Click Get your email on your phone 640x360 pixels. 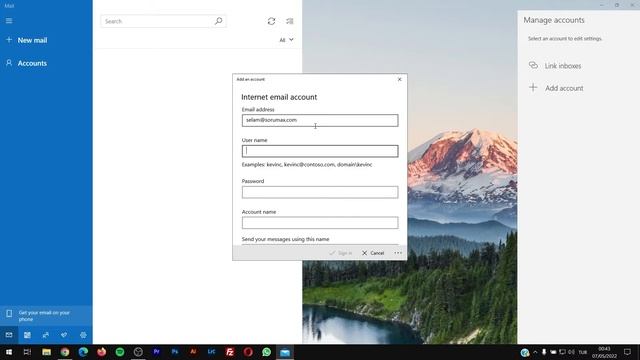[x=46, y=316]
